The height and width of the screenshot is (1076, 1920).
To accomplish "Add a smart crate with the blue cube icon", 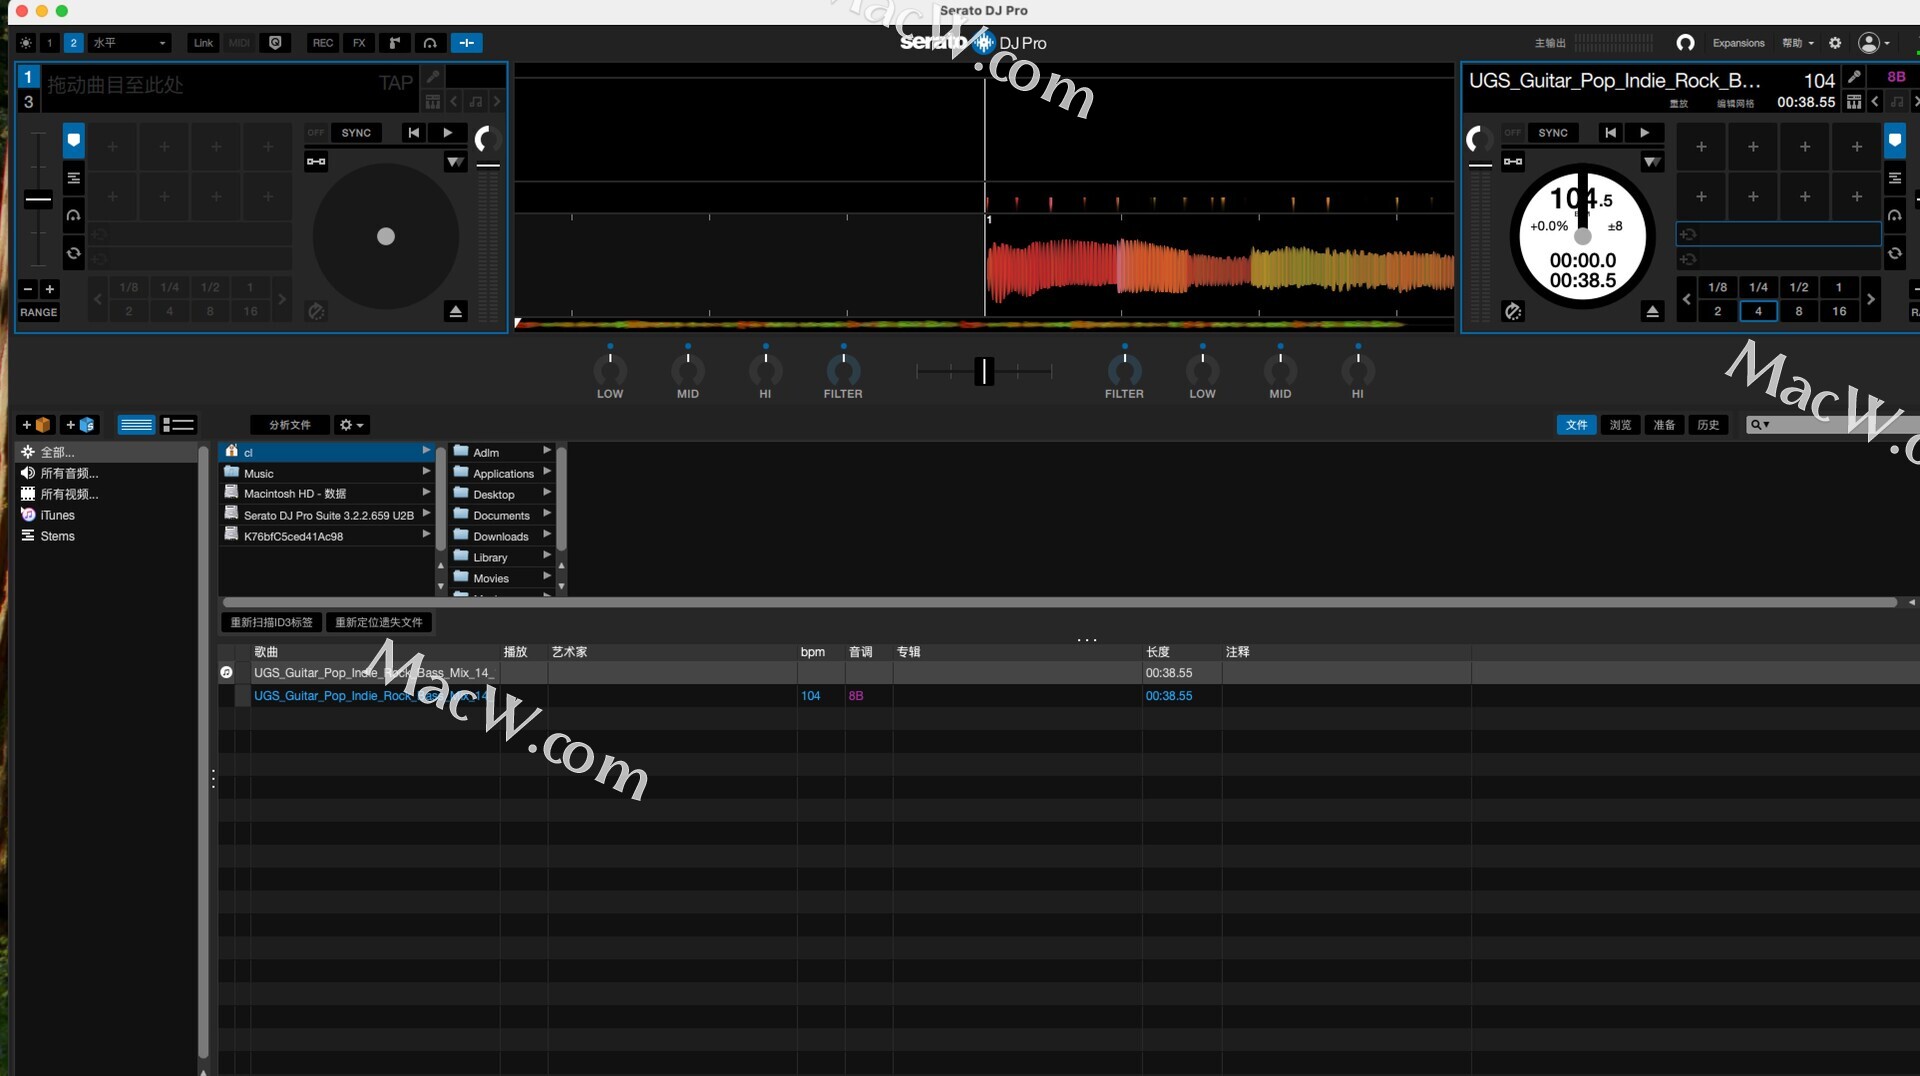I will [x=80, y=425].
